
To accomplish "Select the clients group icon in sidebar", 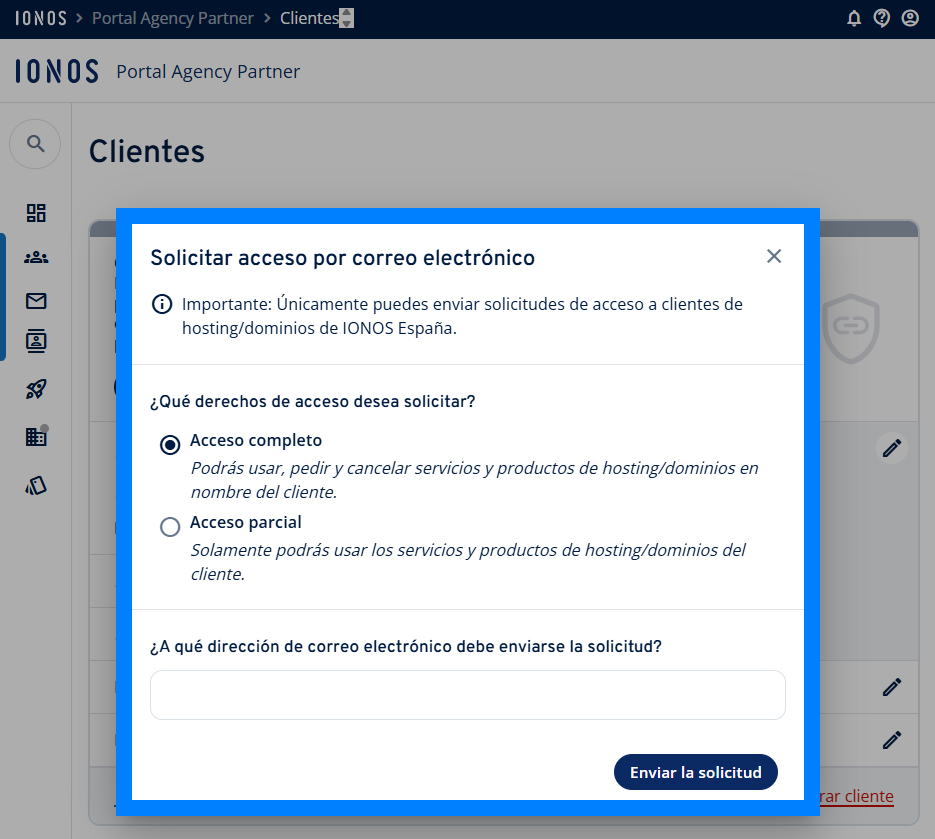I will pos(36,257).
